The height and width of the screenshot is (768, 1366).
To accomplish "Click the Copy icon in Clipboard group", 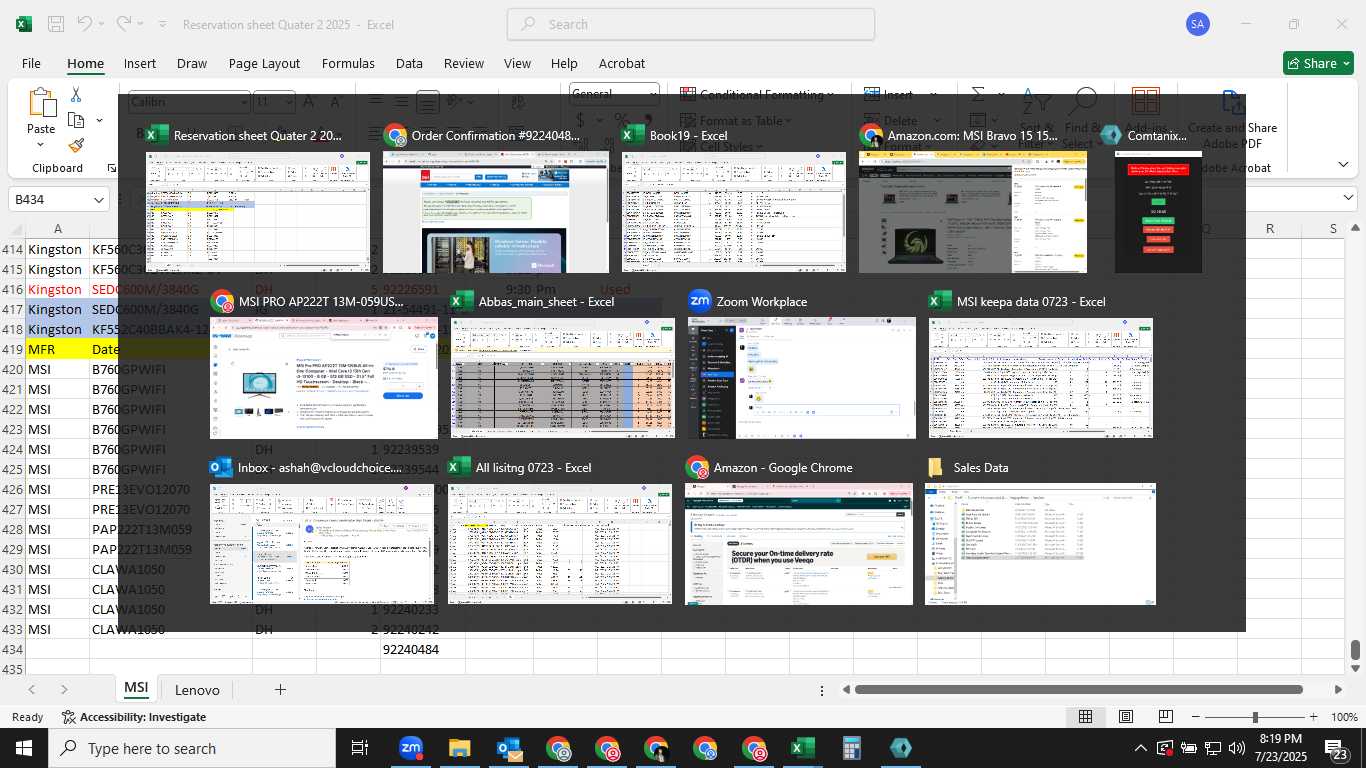I will 76,120.
